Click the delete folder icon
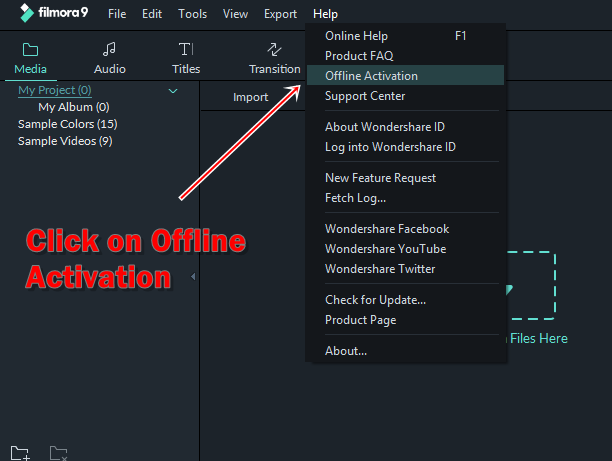Viewport: 612px width, 461px height. [x=59, y=453]
